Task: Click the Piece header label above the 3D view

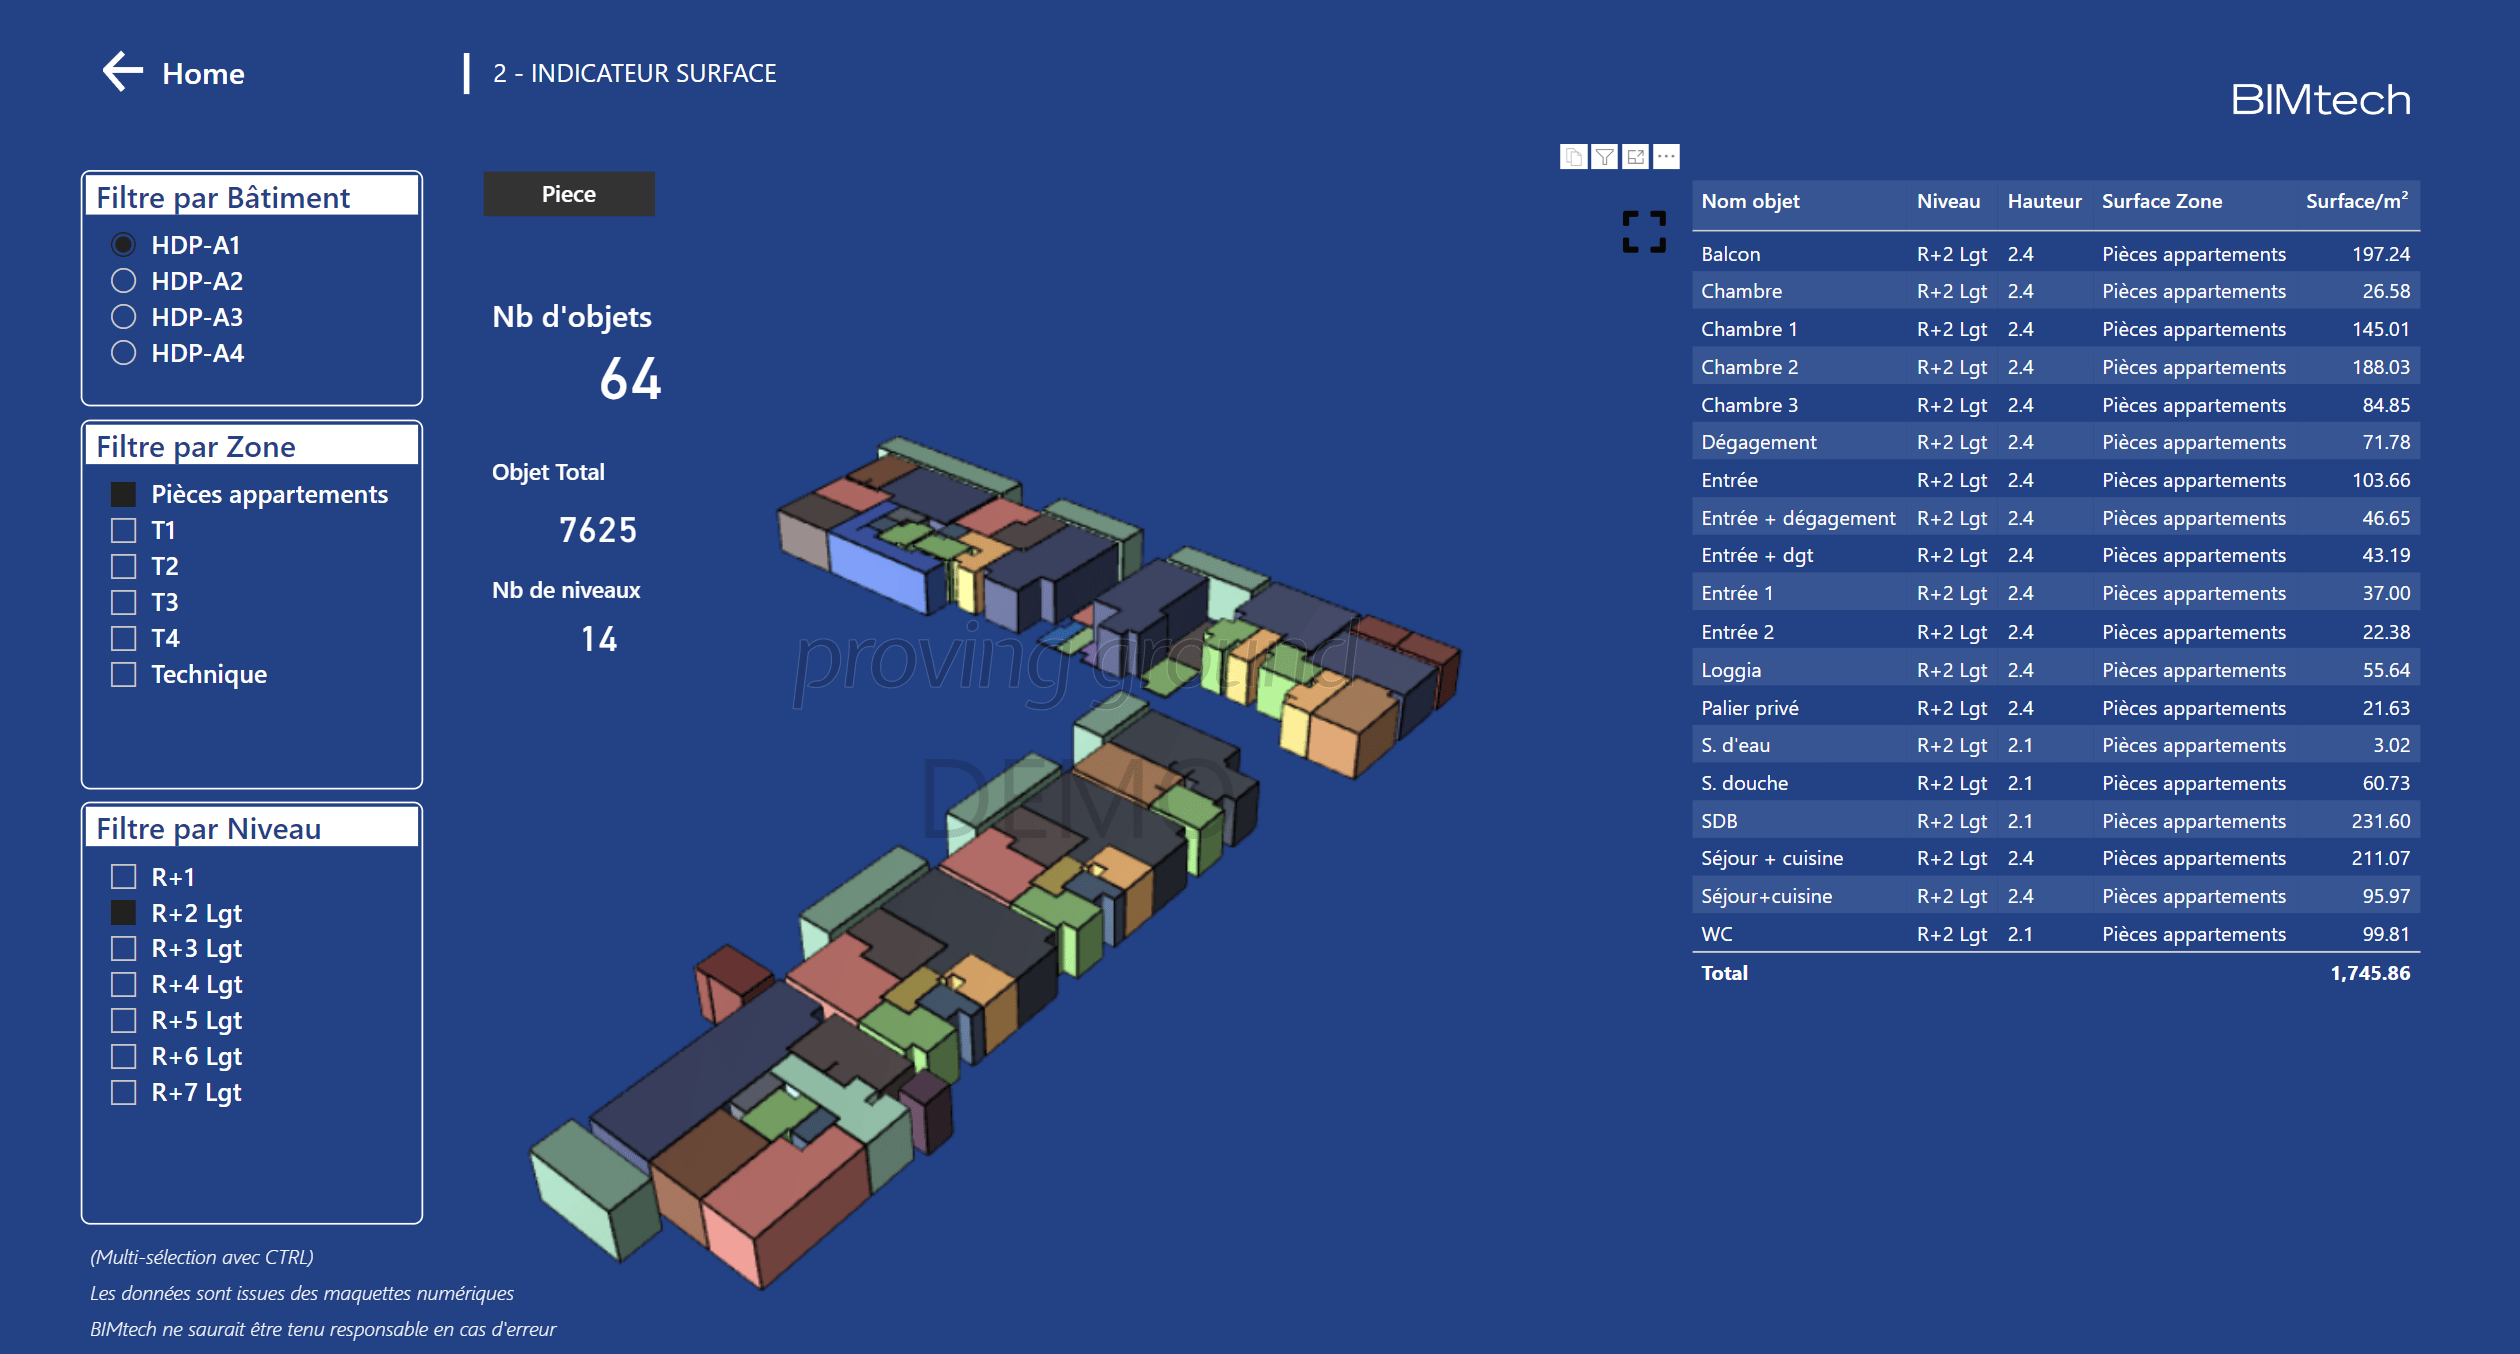Action: pyautogui.click(x=568, y=194)
